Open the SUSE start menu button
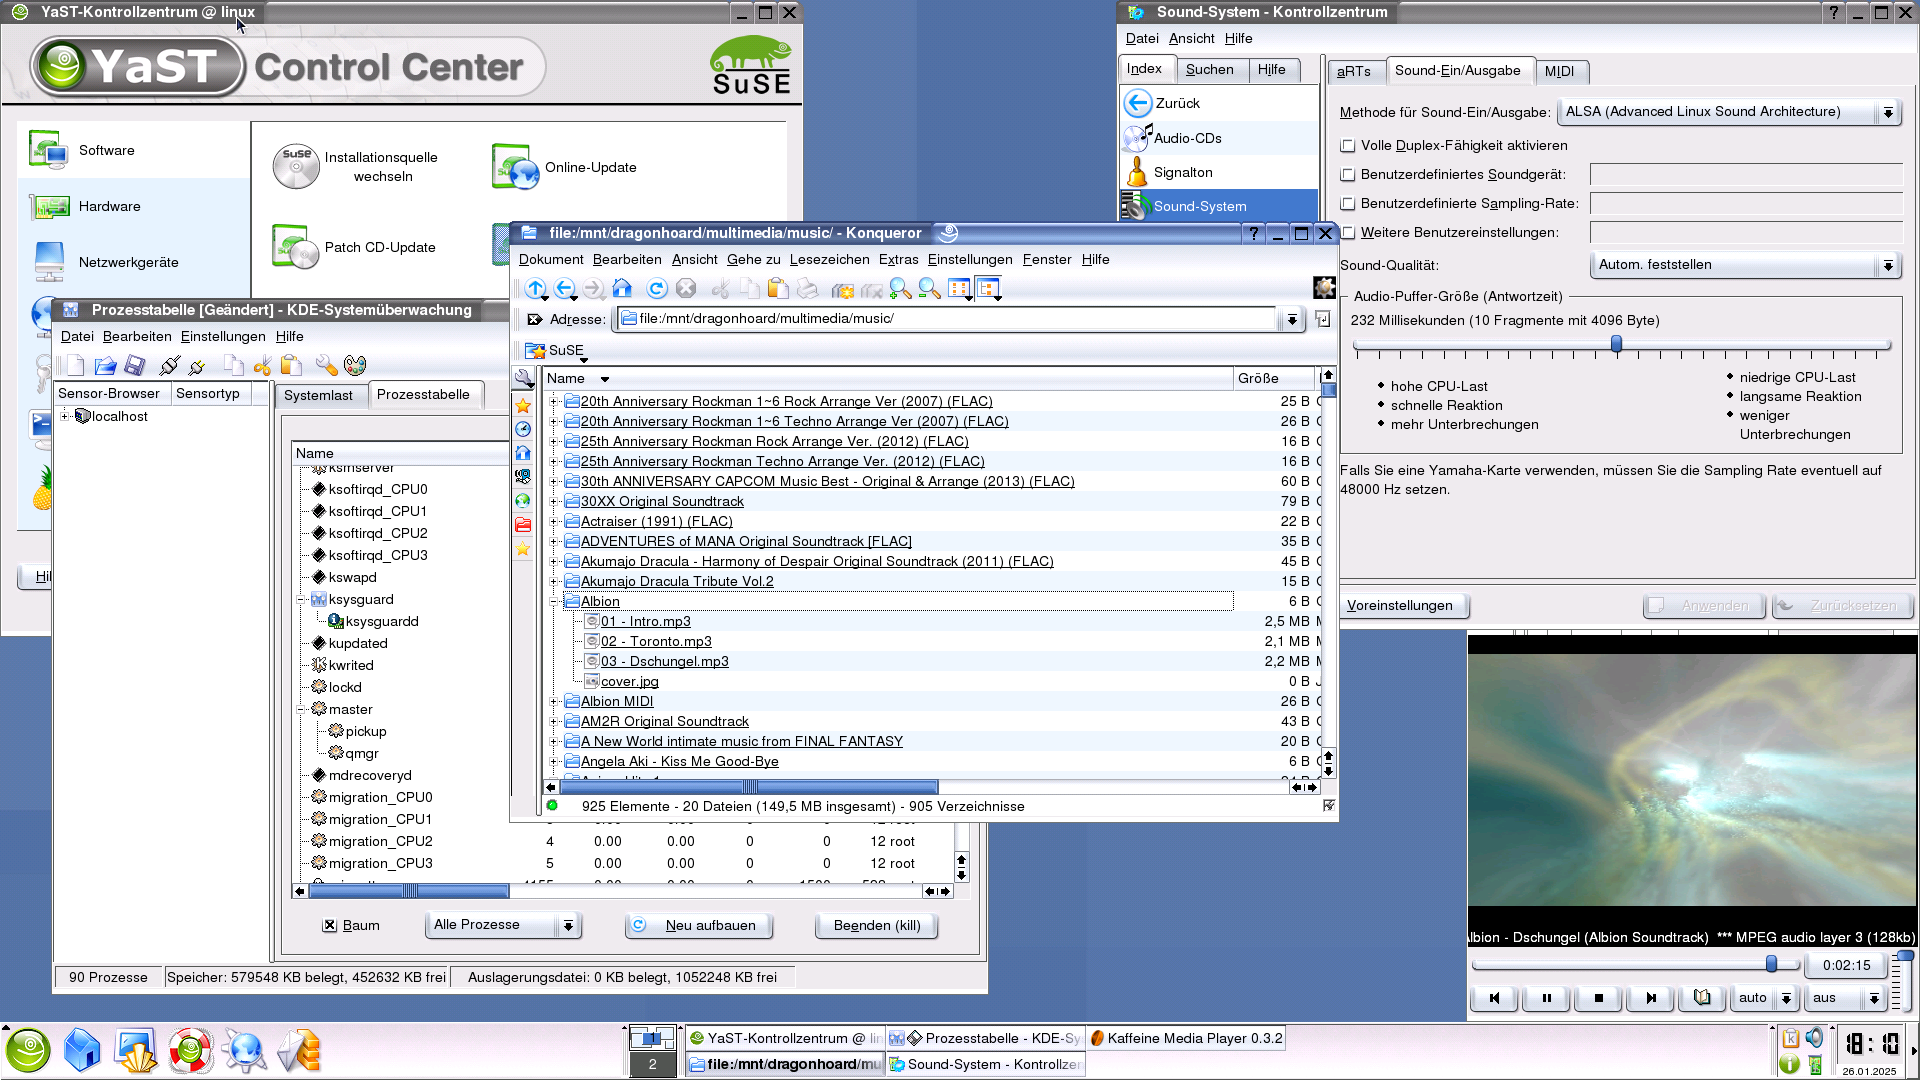The image size is (1920, 1080). [x=28, y=1050]
